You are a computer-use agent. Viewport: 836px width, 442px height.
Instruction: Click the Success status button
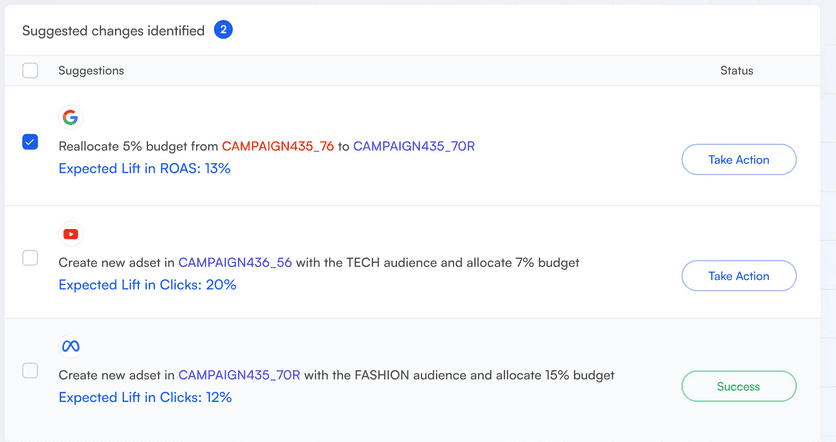tap(739, 386)
